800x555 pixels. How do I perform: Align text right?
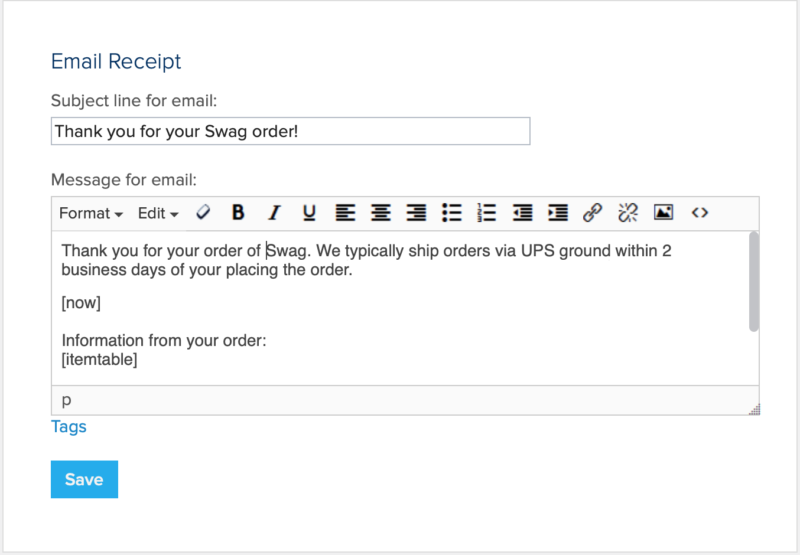click(x=416, y=213)
